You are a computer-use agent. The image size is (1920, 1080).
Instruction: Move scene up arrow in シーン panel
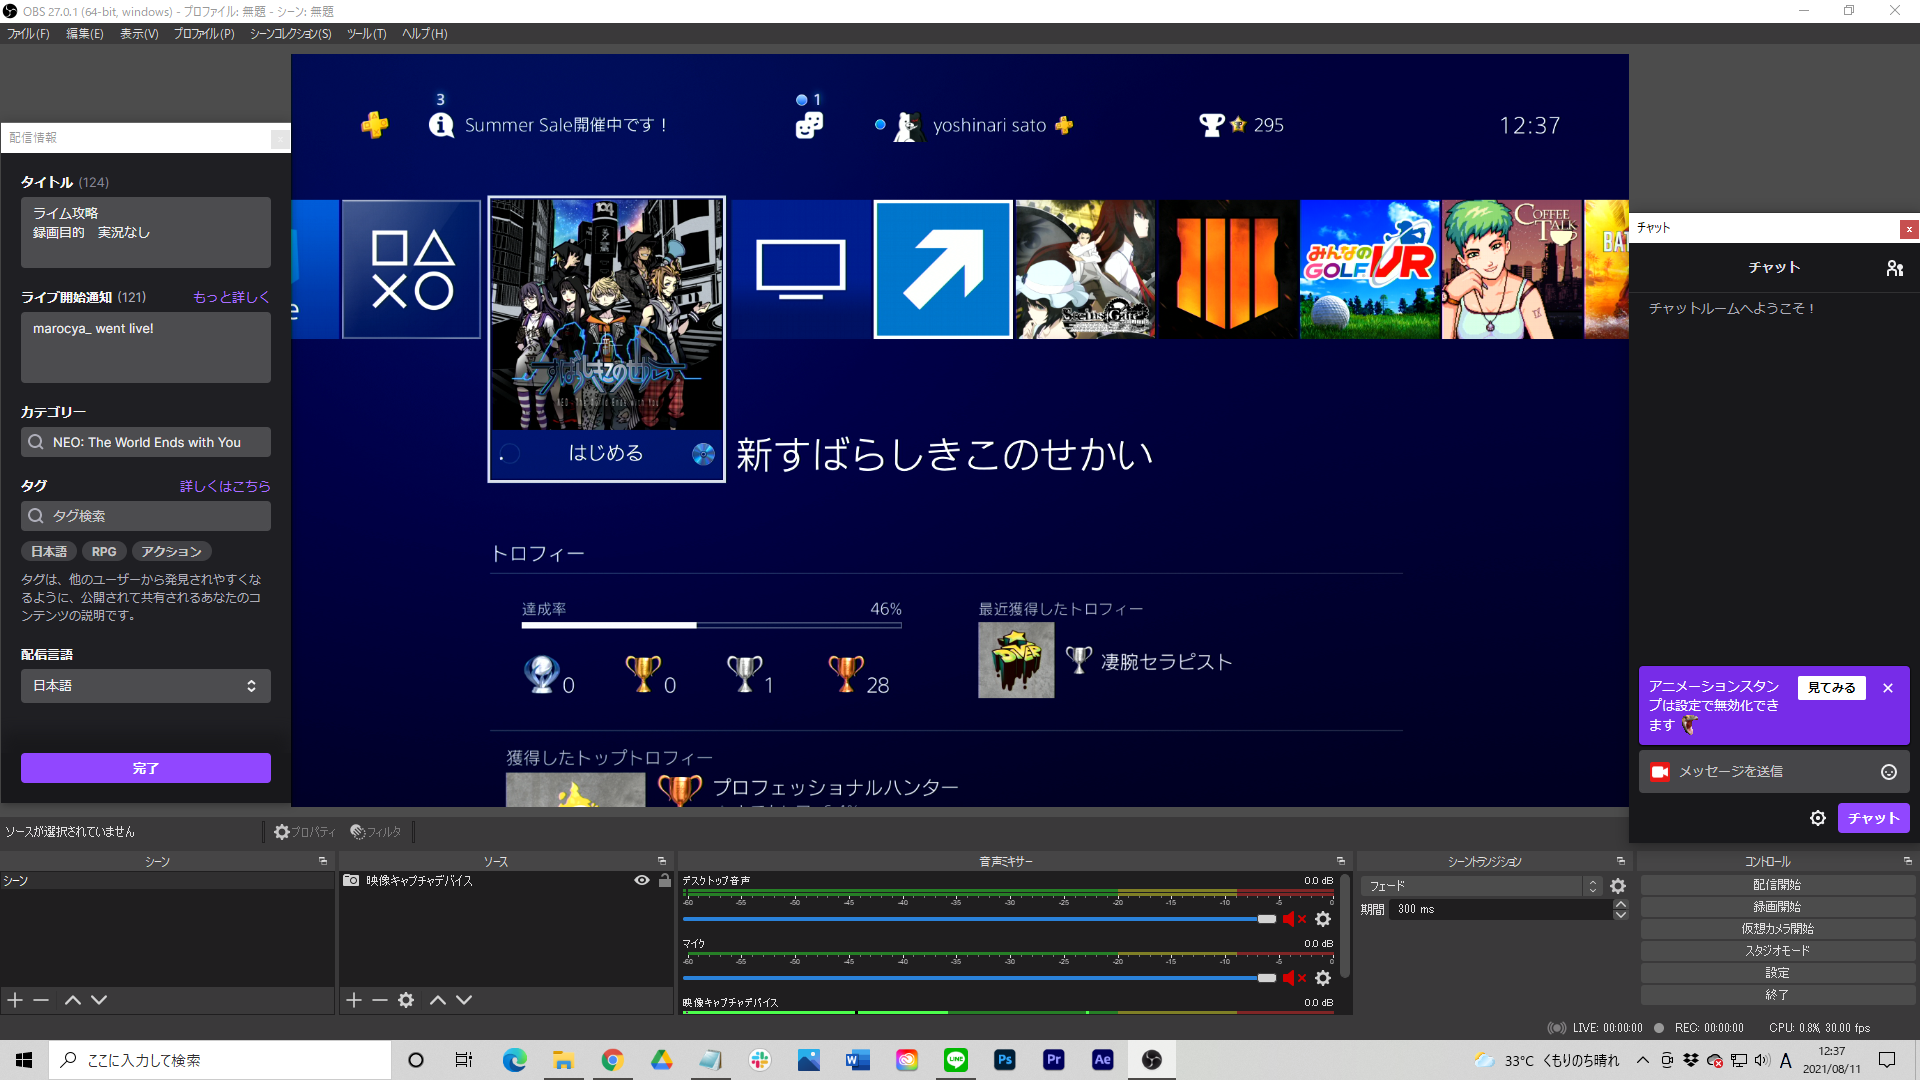click(x=73, y=1000)
